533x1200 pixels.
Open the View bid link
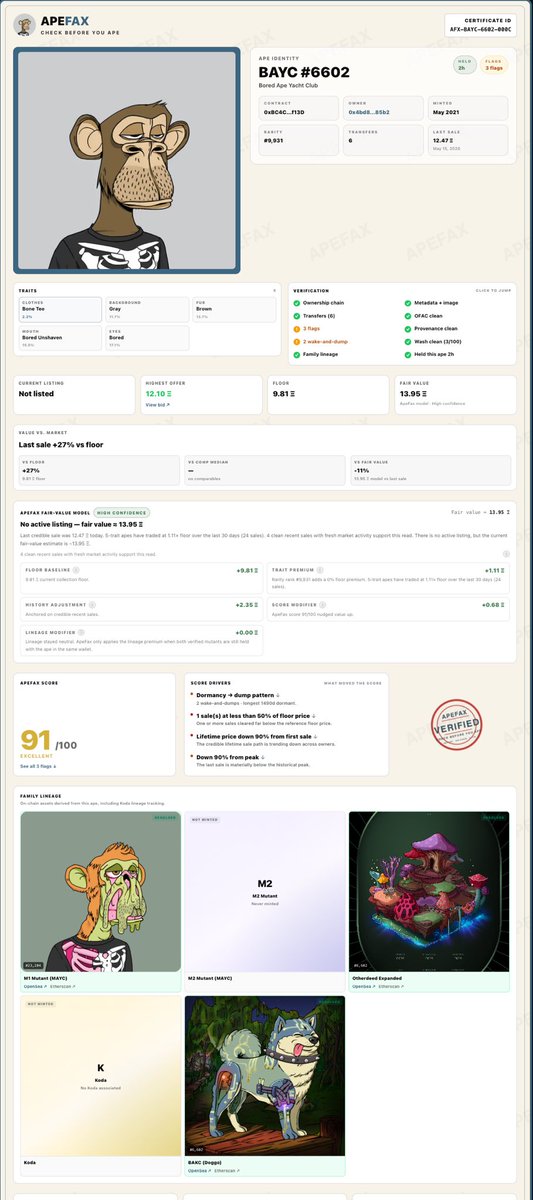(158, 405)
